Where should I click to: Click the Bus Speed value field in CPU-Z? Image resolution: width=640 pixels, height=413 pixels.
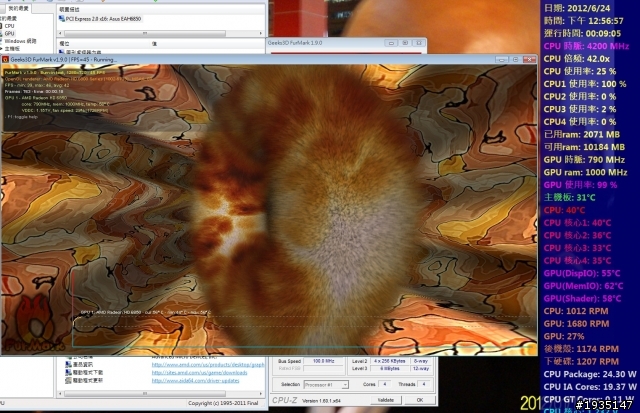[323, 361]
